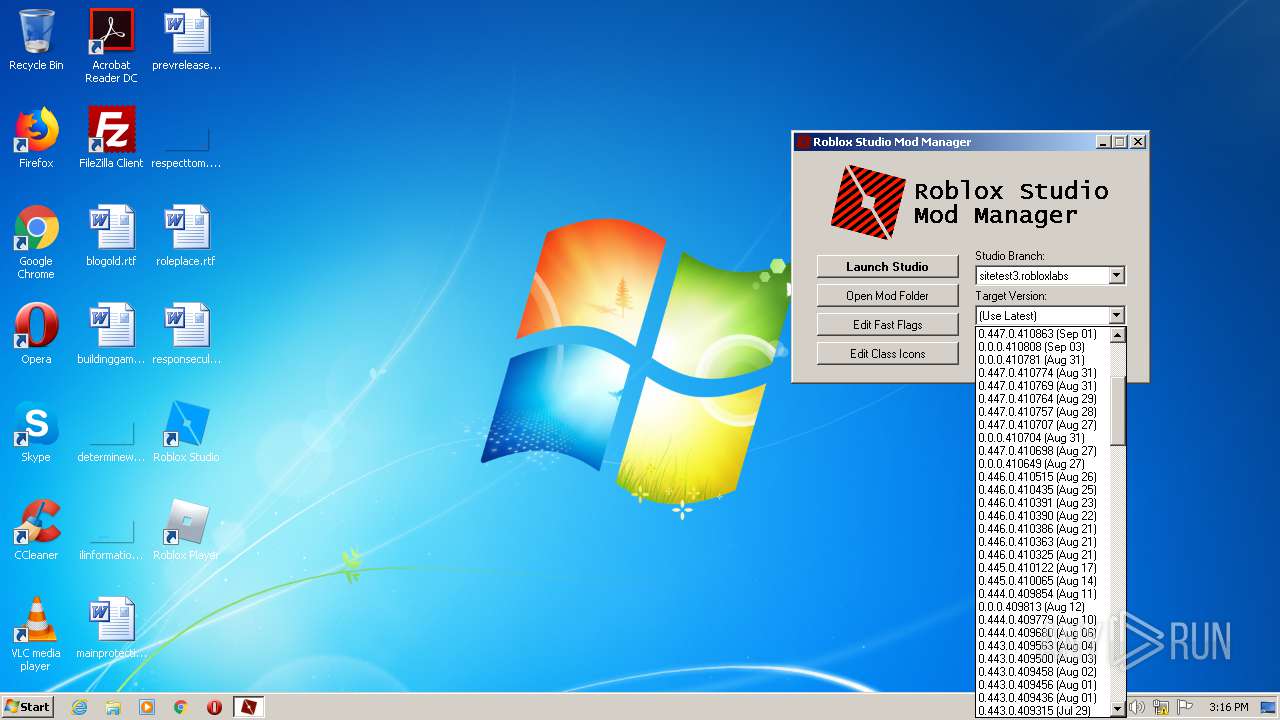Open Internet Explorer from the taskbar
The image size is (1280, 720).
[x=79, y=707]
